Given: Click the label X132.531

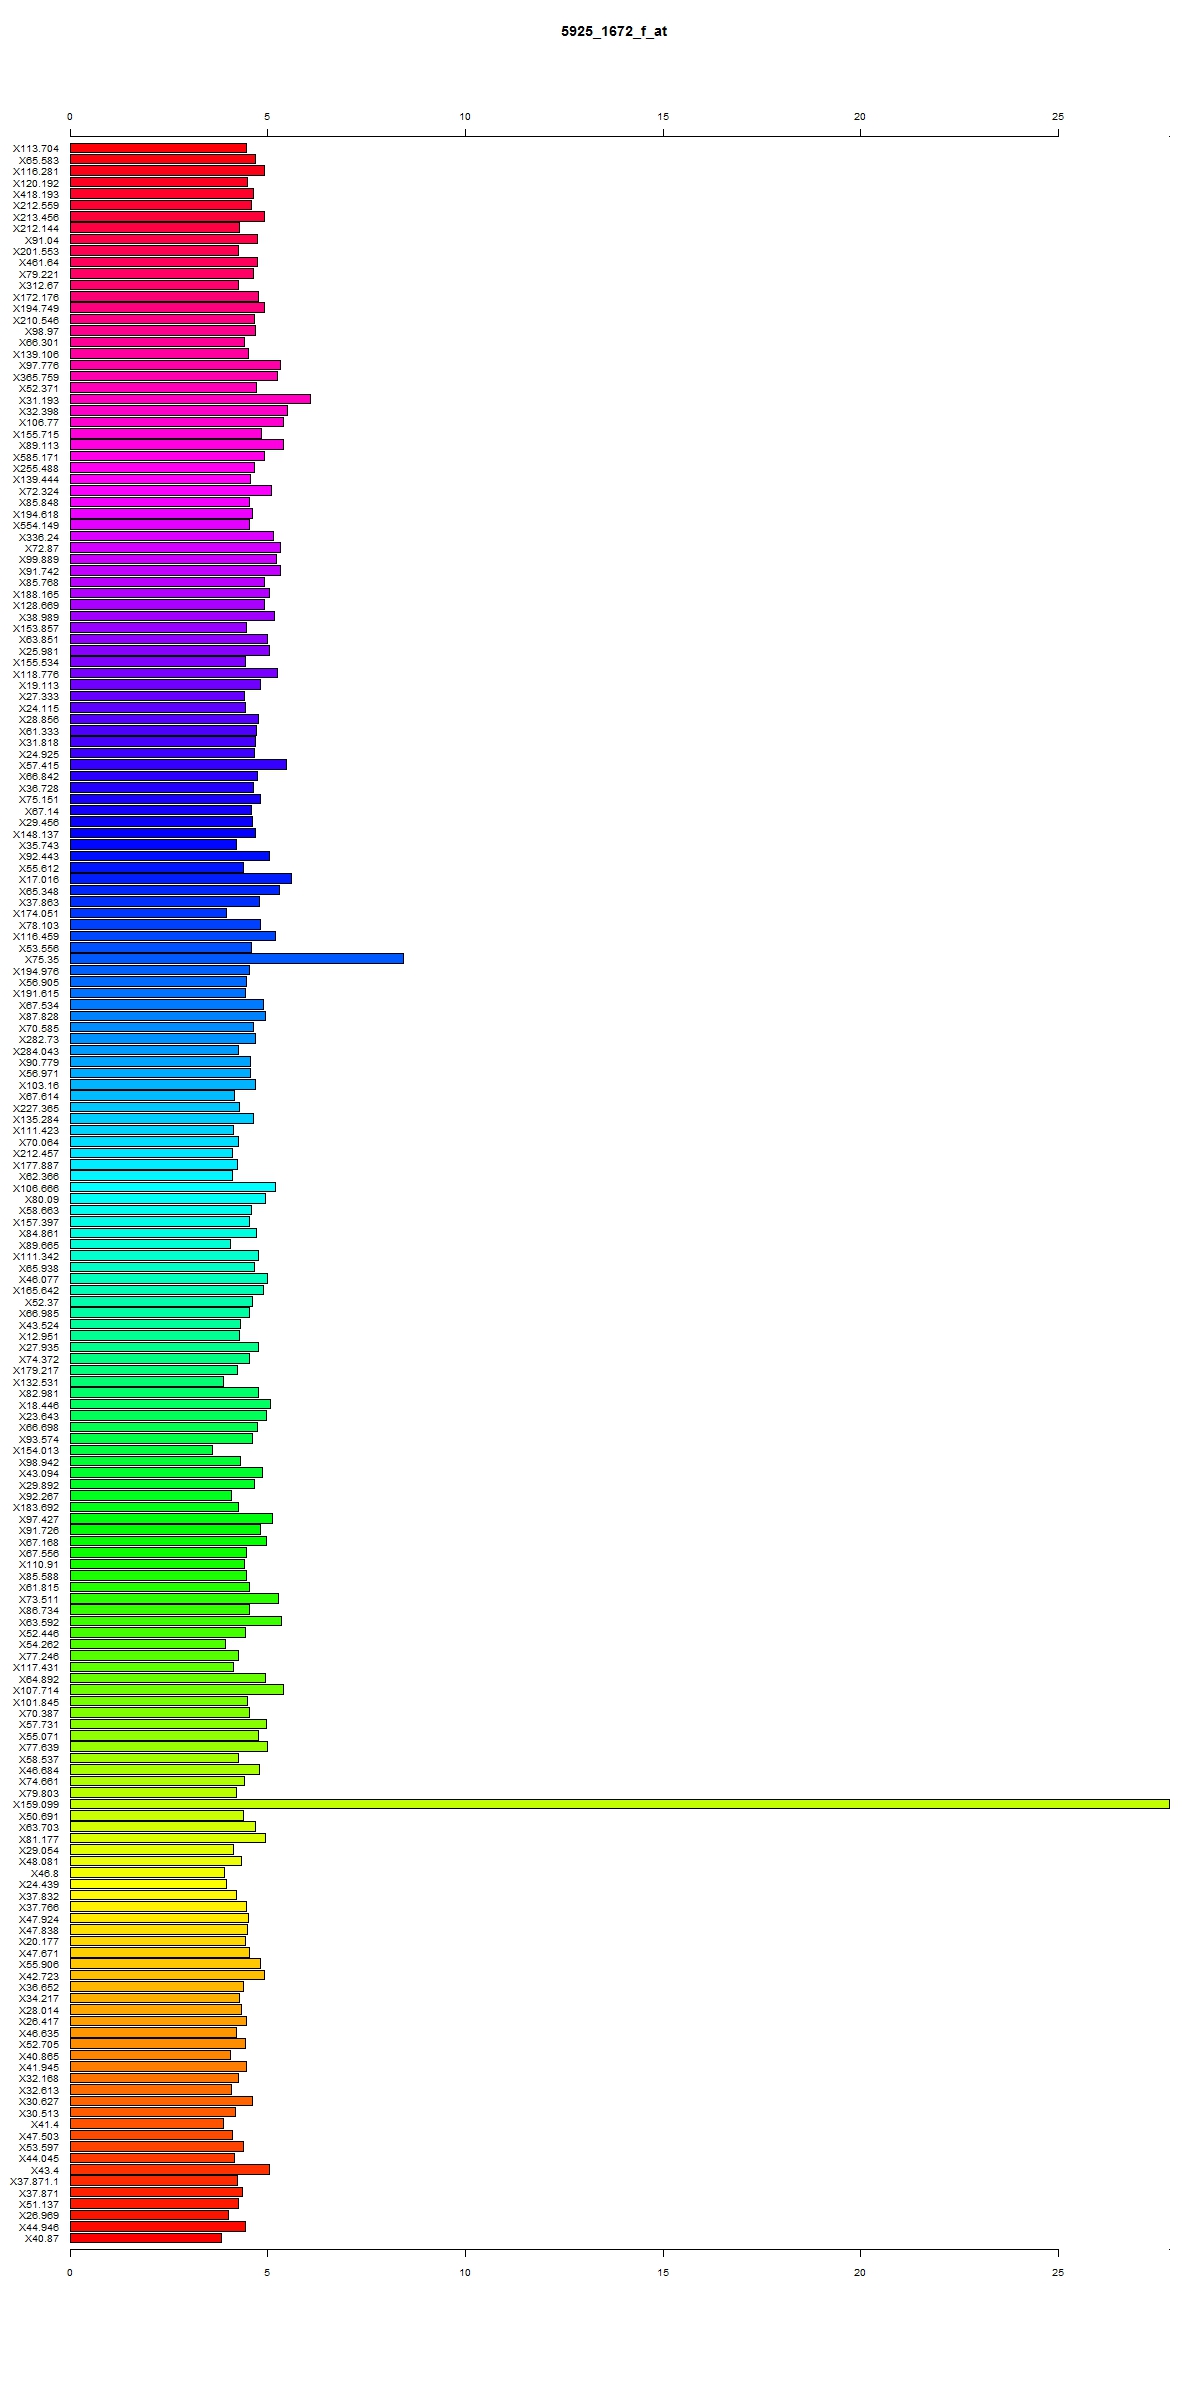Looking at the screenshot, I should pos(36,1382).
